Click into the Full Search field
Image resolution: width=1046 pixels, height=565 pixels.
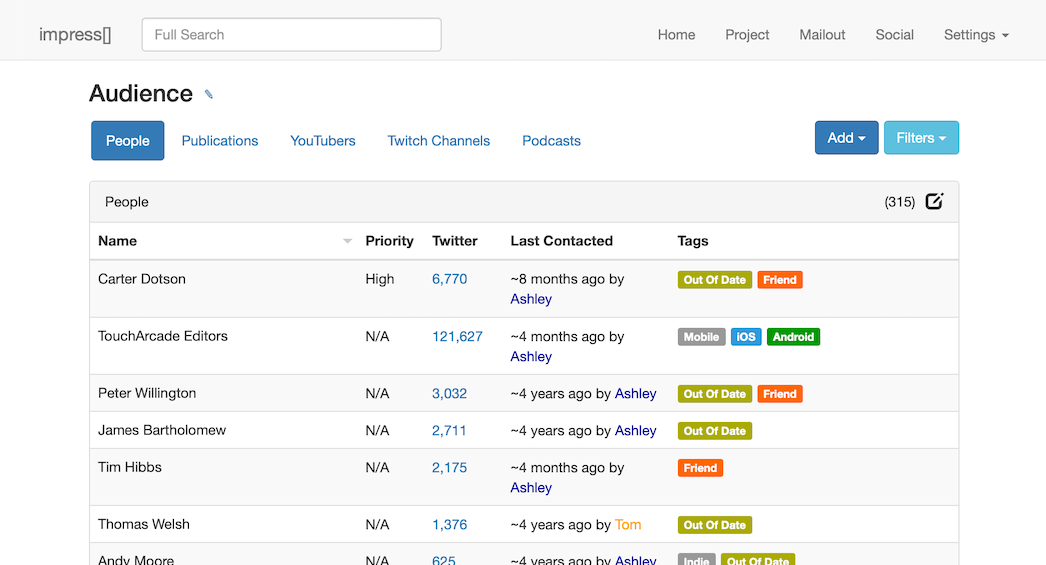pos(291,35)
